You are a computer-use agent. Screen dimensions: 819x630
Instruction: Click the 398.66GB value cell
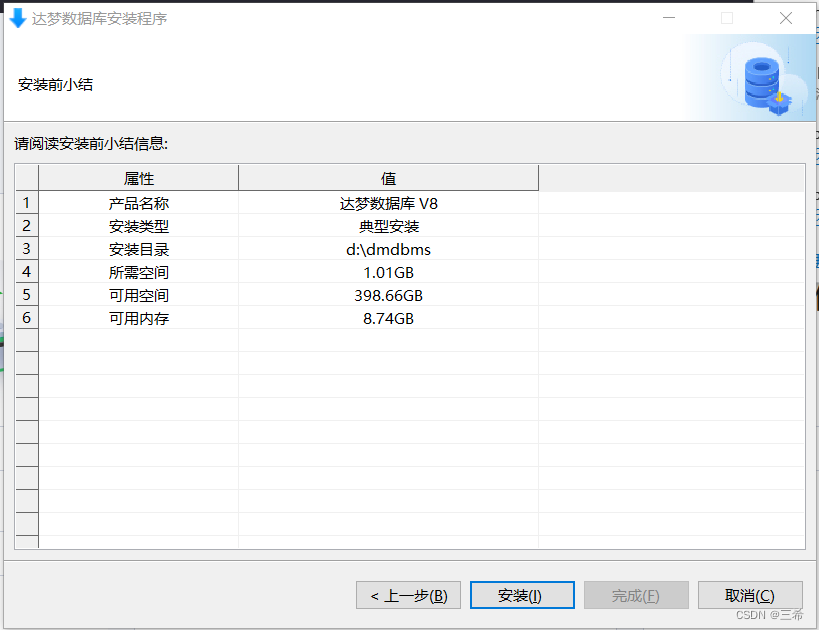[388, 295]
